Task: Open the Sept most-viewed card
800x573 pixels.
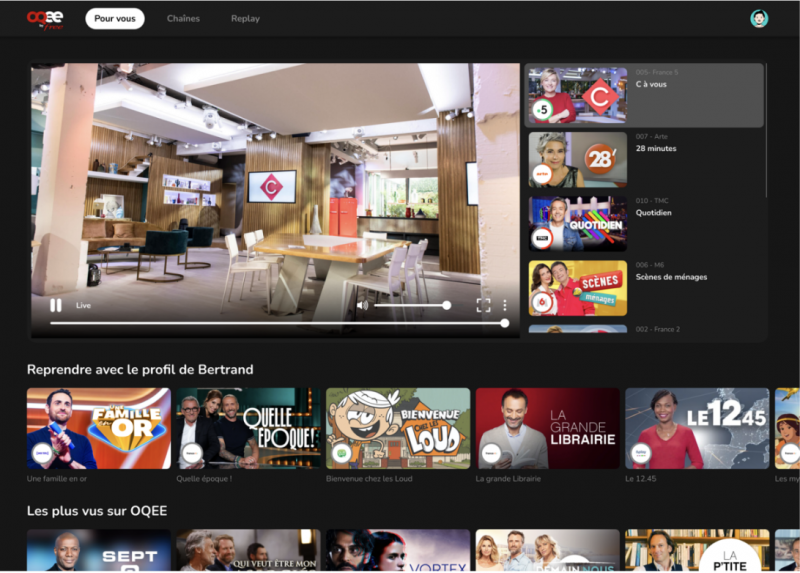Action: tap(99, 550)
